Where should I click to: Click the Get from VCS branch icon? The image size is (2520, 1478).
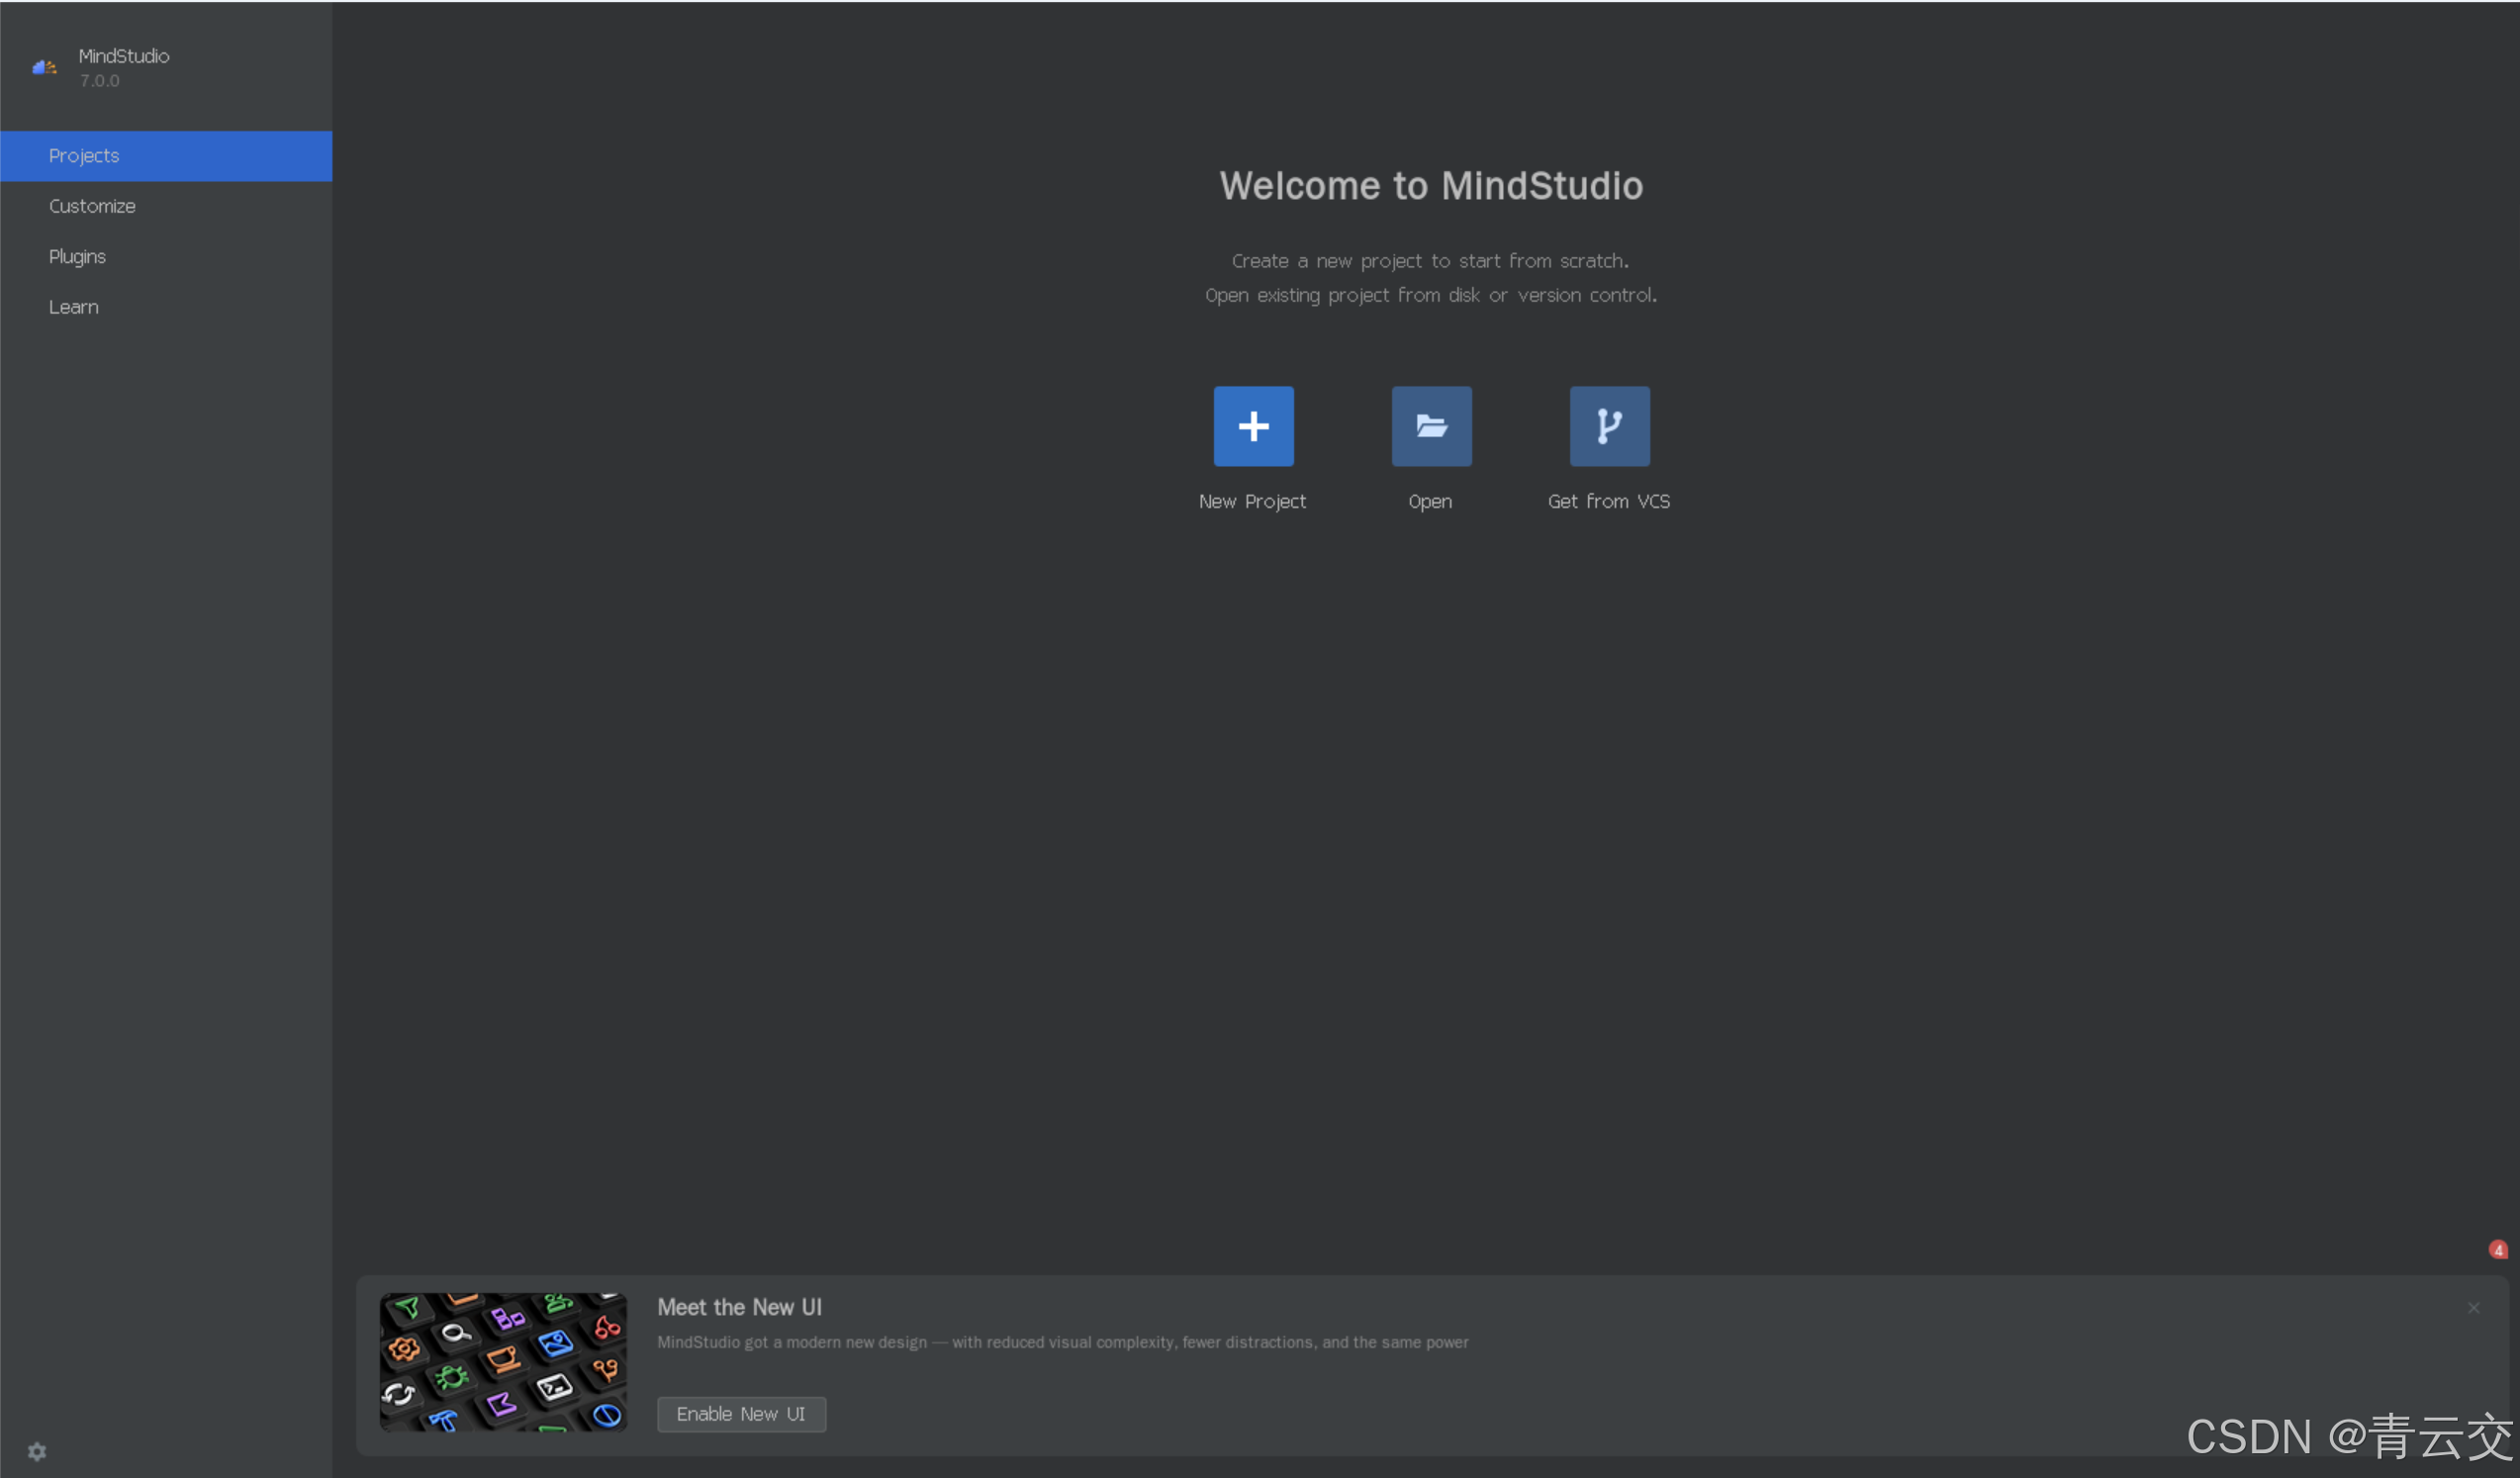point(1609,426)
